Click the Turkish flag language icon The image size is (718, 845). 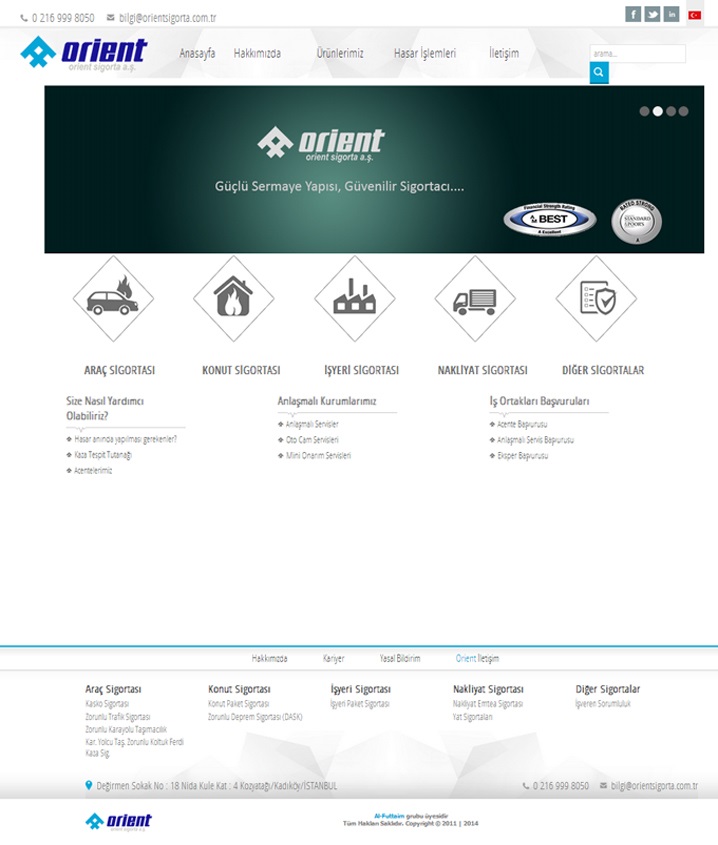(694, 15)
